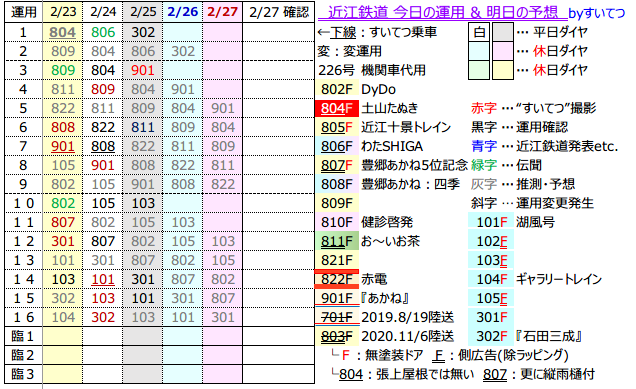The width and height of the screenshot is (636, 389).
Task: Click red 807 in operation row 11
Action: [x=63, y=222]
